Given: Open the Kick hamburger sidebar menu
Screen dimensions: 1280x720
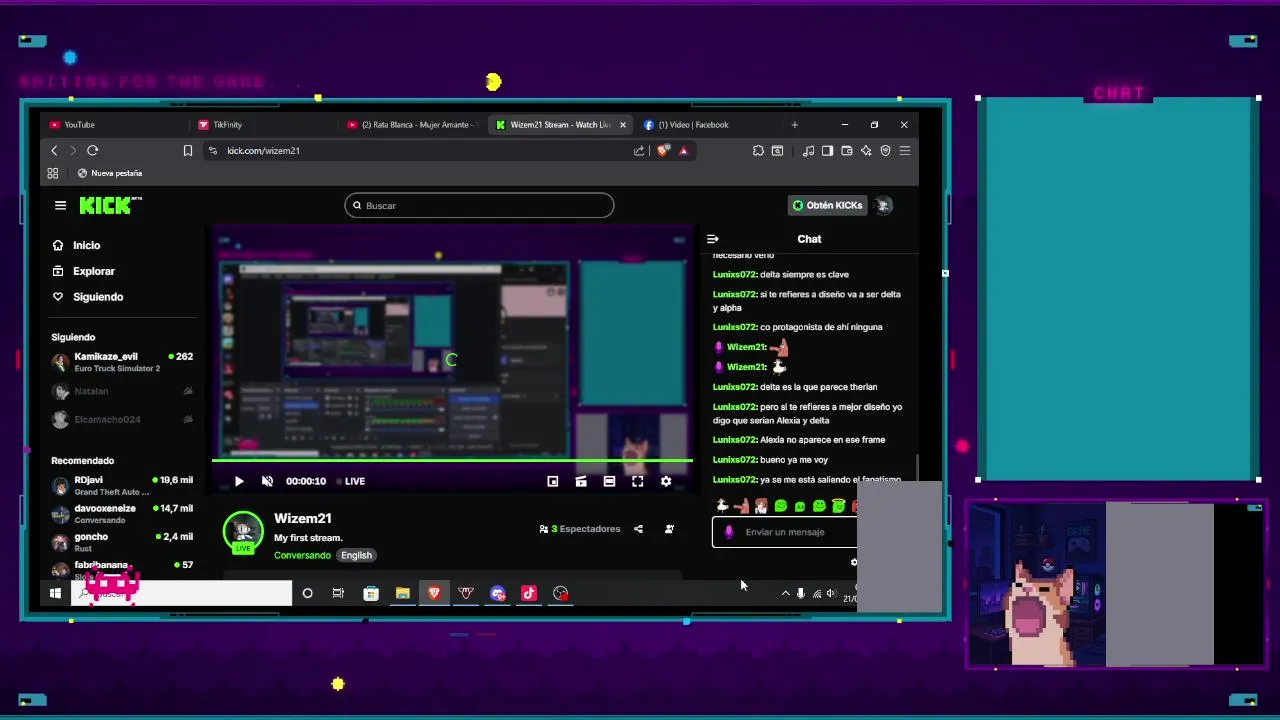Looking at the screenshot, I should point(60,205).
